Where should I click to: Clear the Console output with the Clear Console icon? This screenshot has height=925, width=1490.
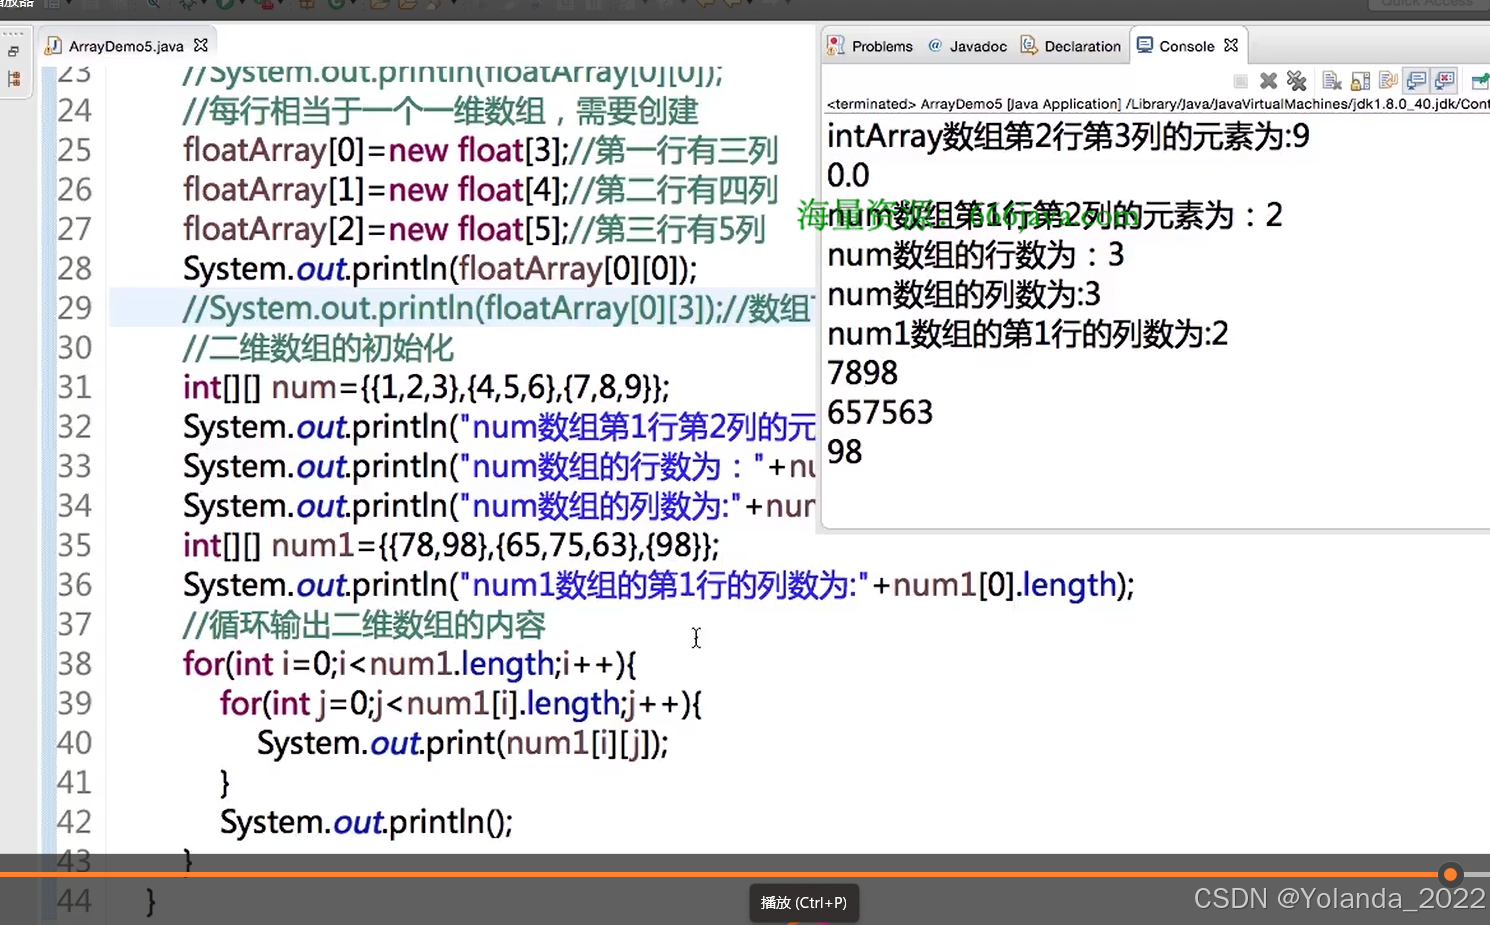point(1332,81)
